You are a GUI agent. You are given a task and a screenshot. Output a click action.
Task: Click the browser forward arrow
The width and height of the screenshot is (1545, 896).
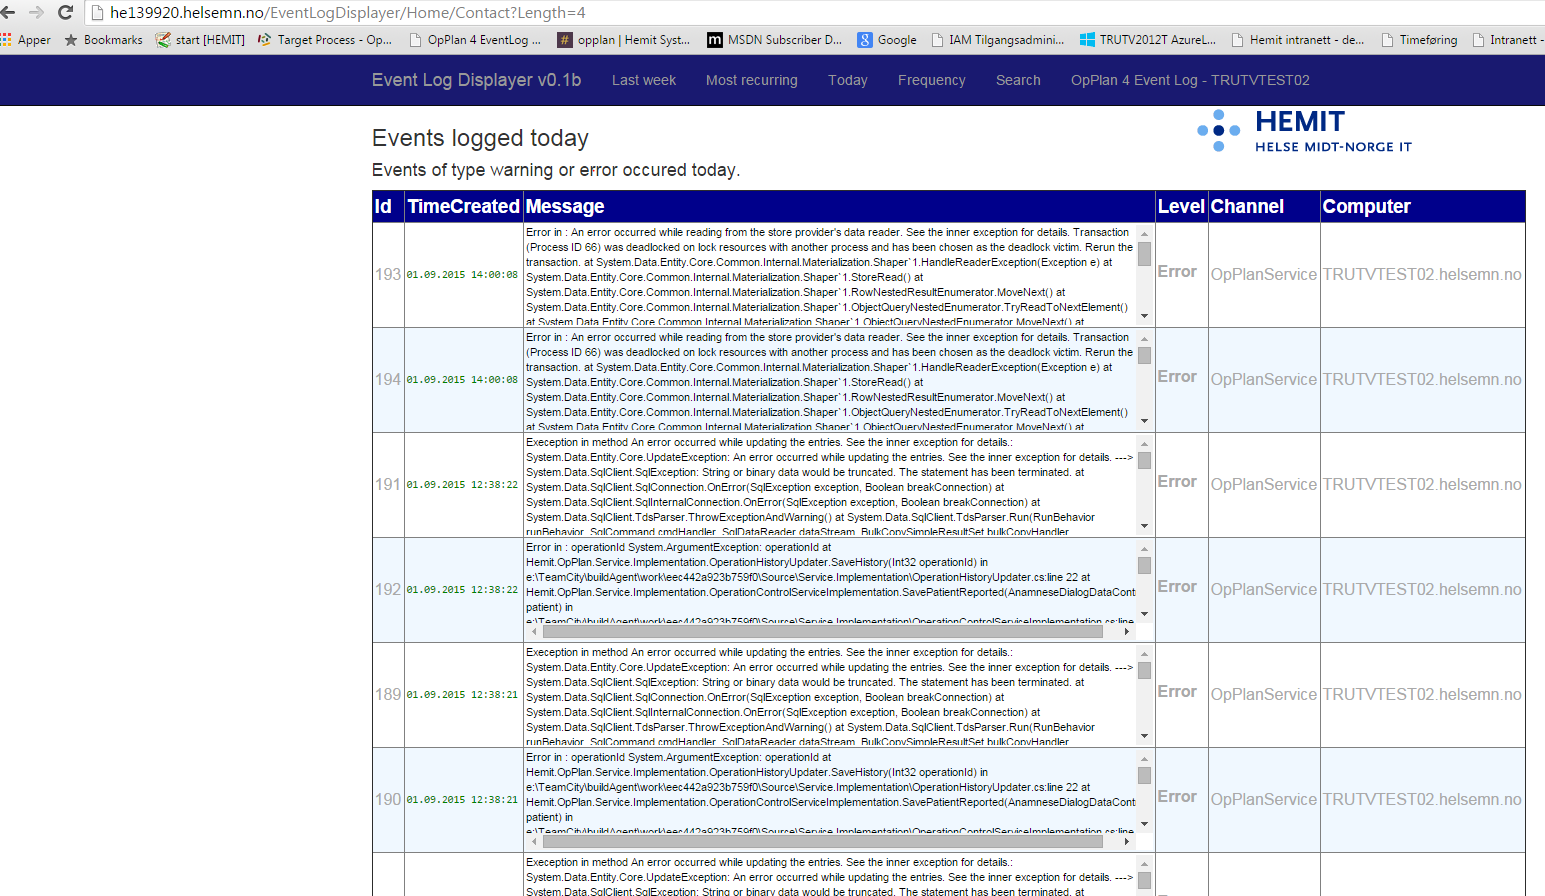(x=37, y=12)
